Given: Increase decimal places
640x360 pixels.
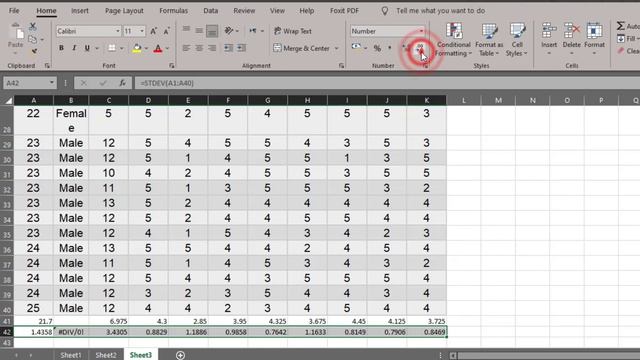Looking at the screenshot, I should [x=407, y=48].
